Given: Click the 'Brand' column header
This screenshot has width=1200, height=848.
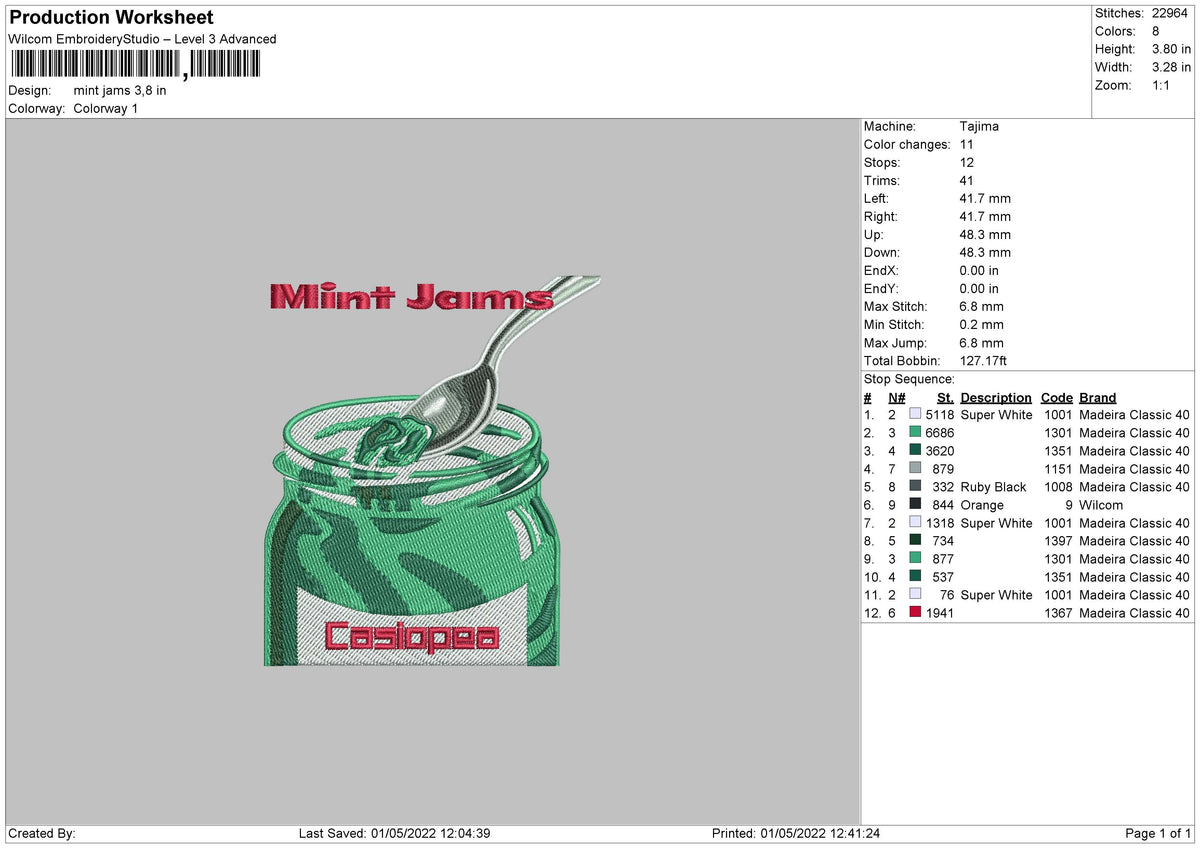Looking at the screenshot, I should (x=1098, y=397).
